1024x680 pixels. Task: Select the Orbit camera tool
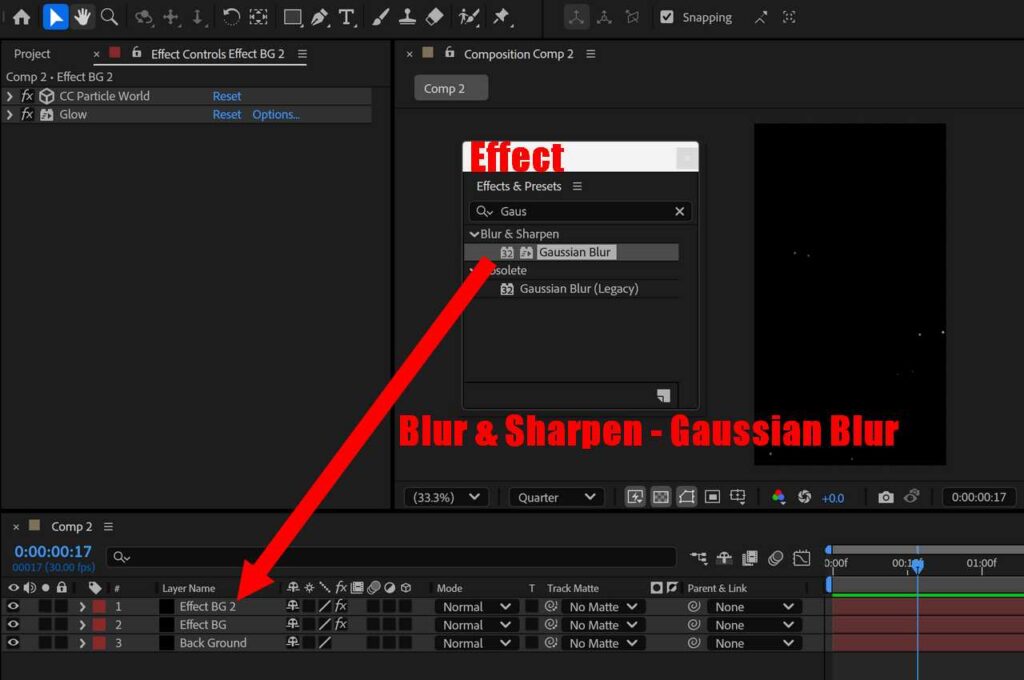click(143, 17)
